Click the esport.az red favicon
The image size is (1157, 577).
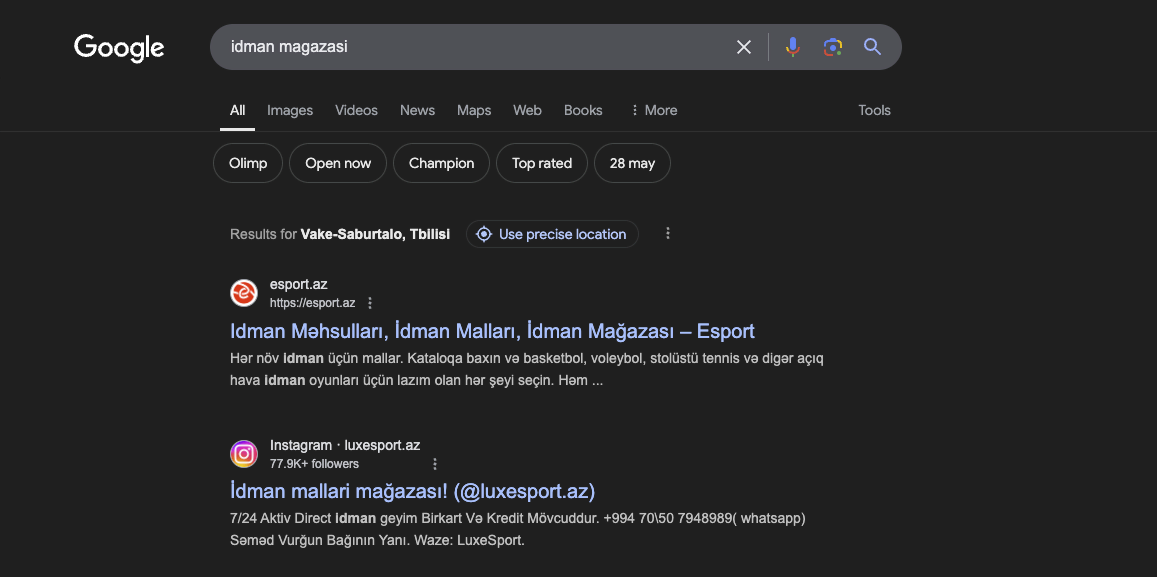(x=244, y=293)
